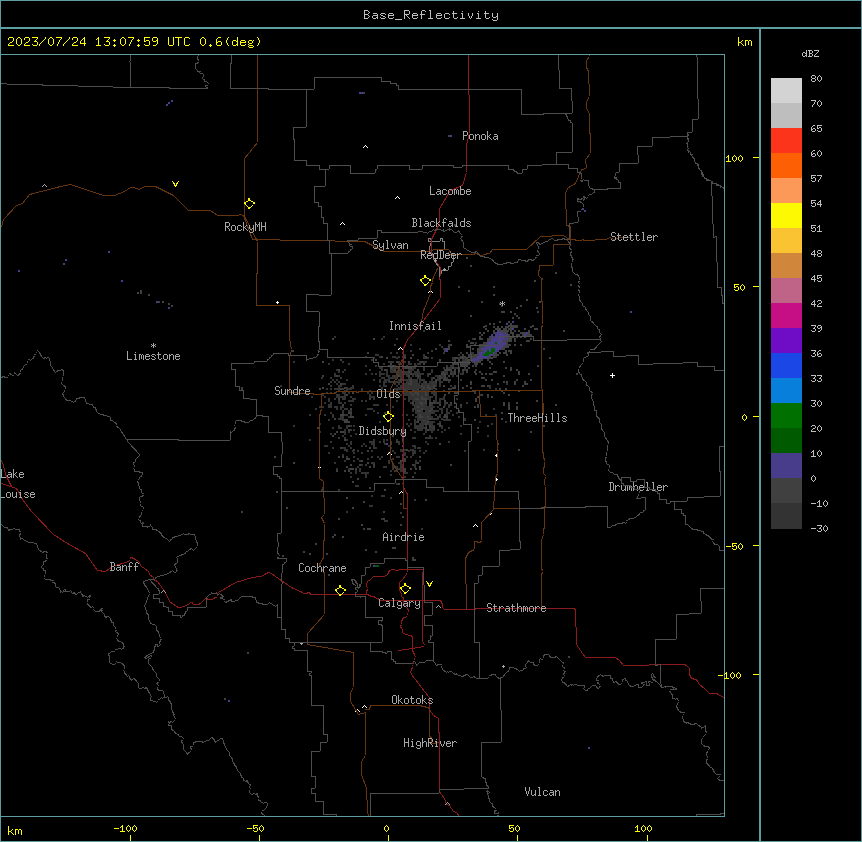Click the Base_Reflectivity title
The height and width of the screenshot is (842, 862).
431,15
